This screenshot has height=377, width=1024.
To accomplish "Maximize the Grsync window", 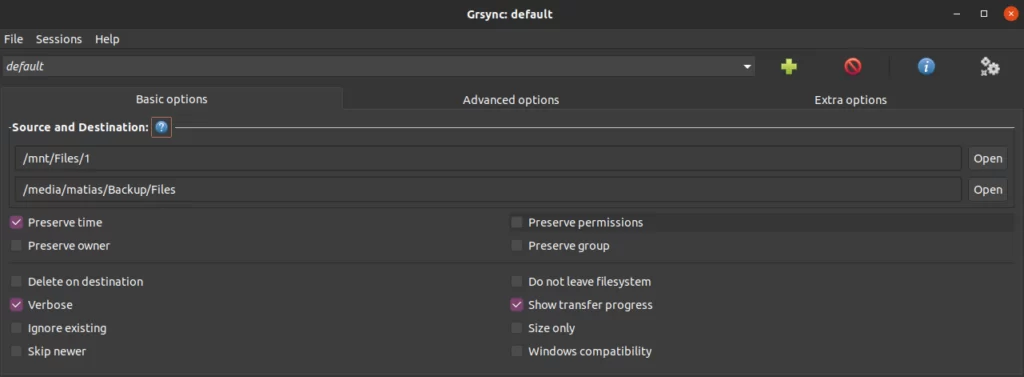I will tap(984, 14).
